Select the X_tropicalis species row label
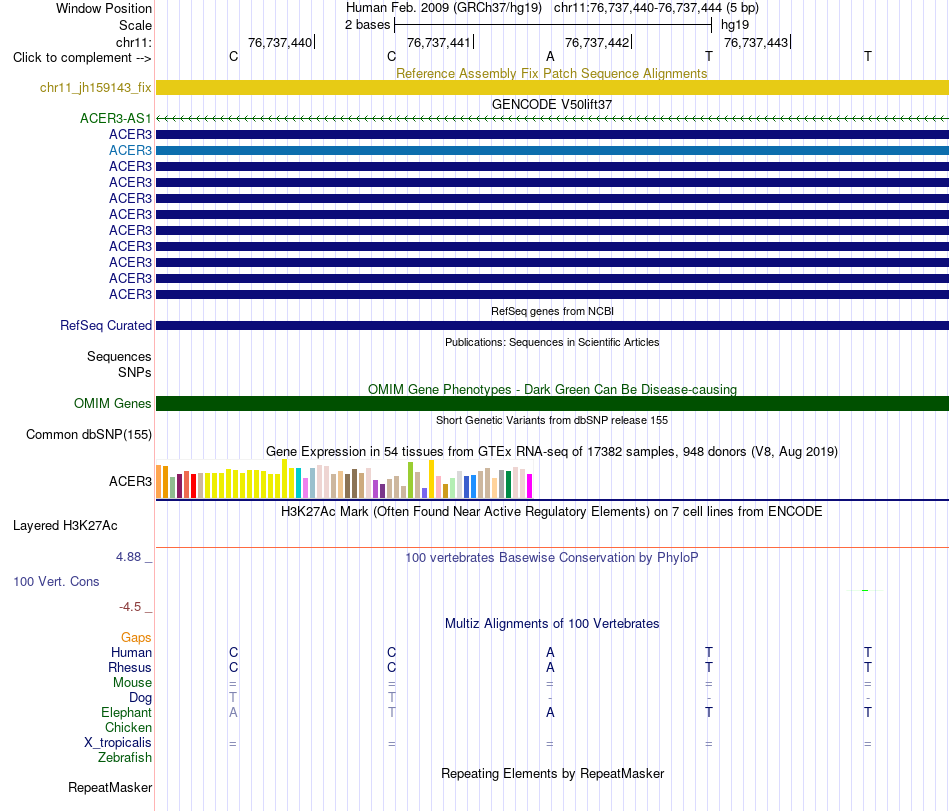The width and height of the screenshot is (950, 811). click(118, 743)
